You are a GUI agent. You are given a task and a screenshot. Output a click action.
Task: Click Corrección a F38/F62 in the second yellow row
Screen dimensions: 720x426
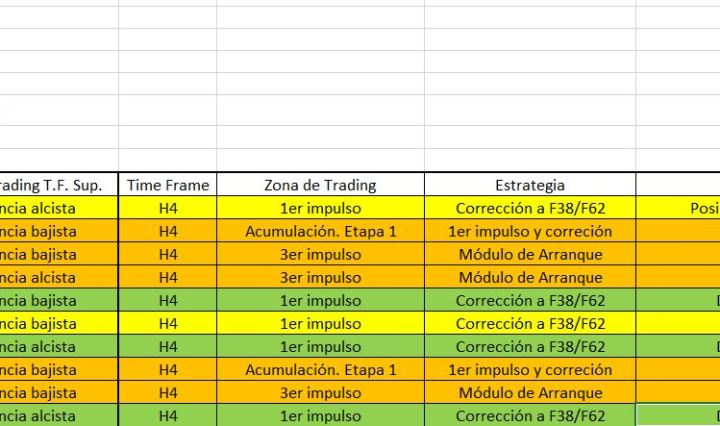(x=530, y=324)
